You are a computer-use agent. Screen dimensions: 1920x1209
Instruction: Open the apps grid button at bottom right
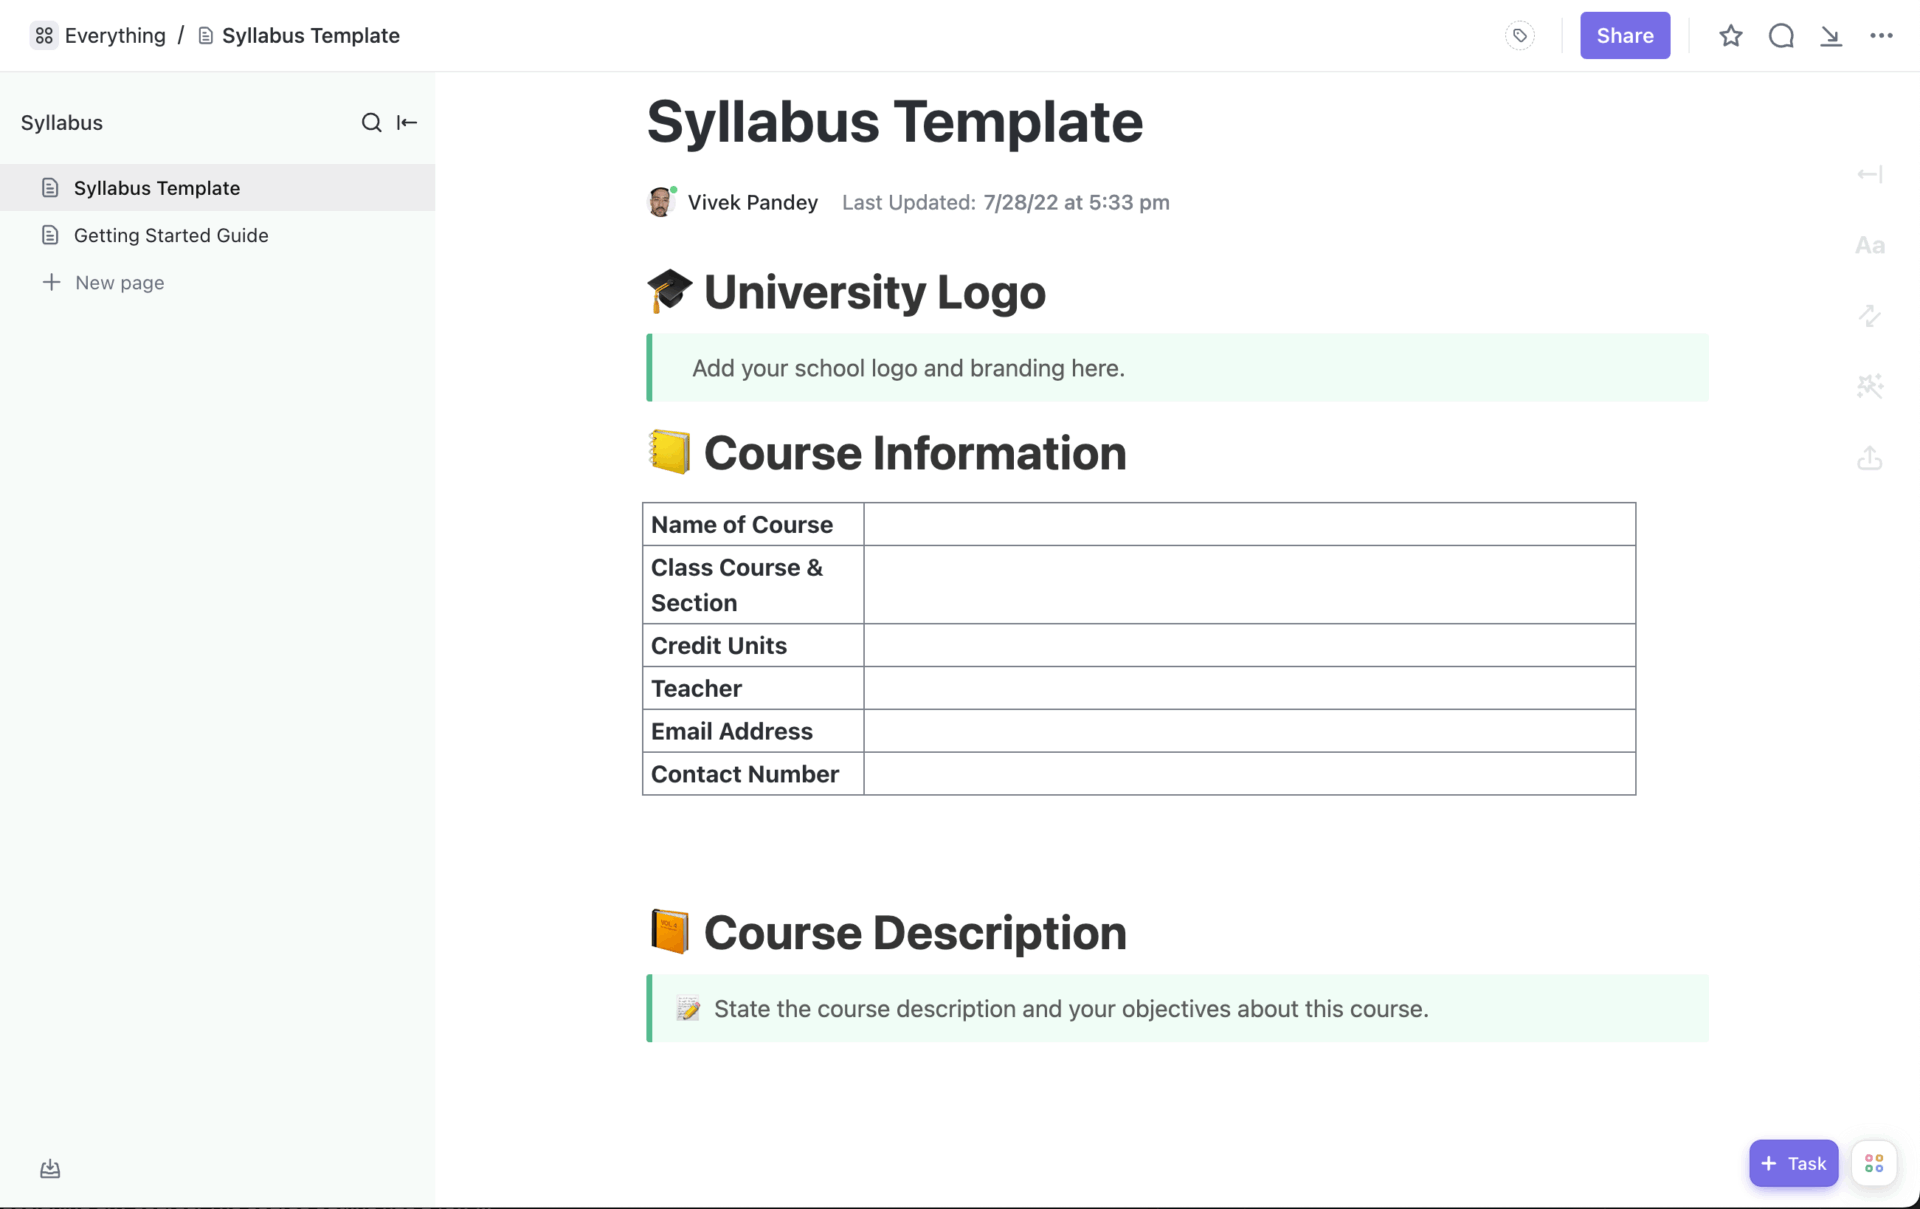click(1874, 1163)
